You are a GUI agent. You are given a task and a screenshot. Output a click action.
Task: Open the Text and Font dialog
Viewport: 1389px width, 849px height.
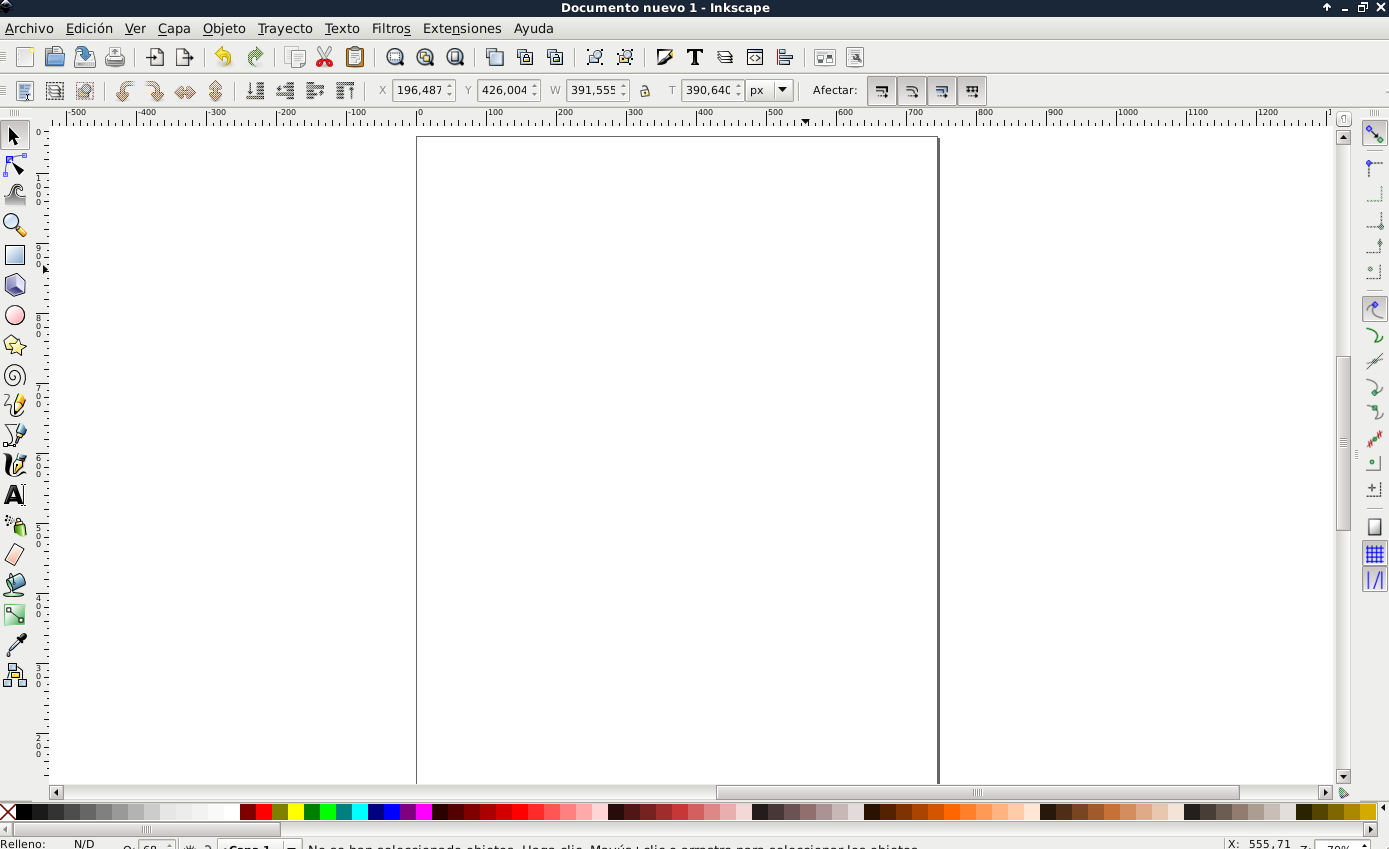point(695,57)
